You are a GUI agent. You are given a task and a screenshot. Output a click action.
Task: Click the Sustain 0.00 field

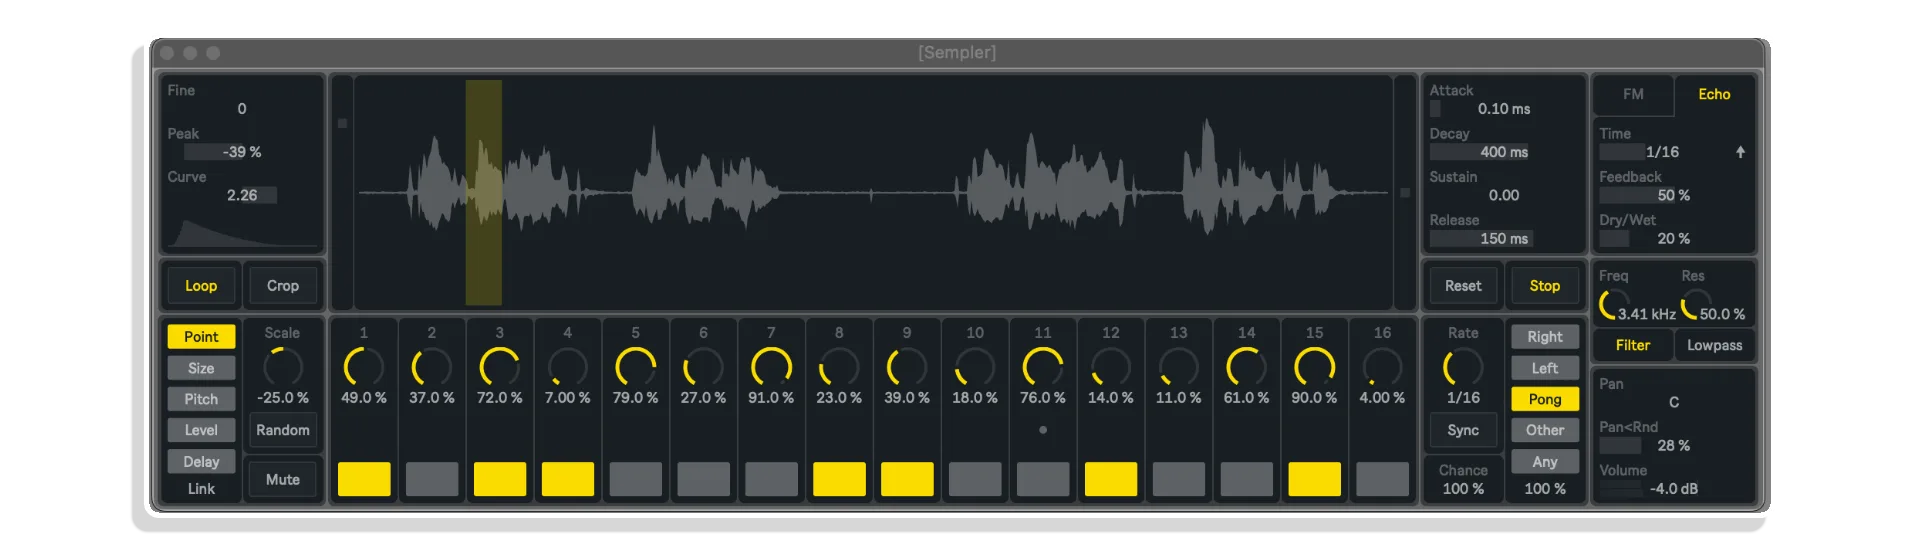click(x=1504, y=195)
